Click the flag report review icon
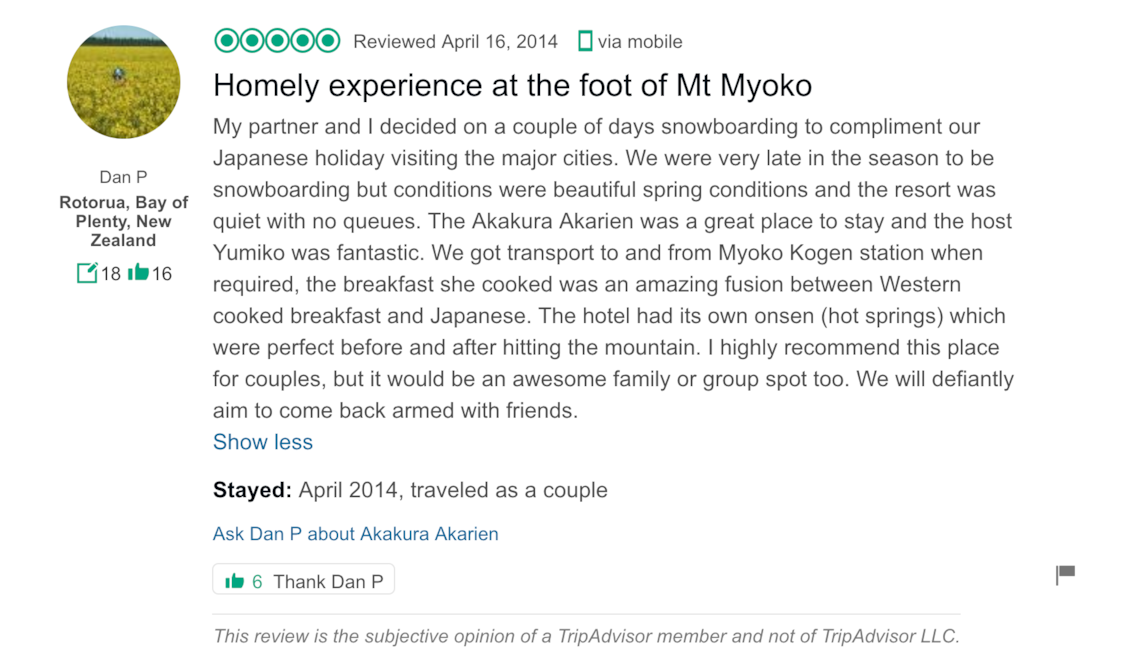 pos(1065,575)
